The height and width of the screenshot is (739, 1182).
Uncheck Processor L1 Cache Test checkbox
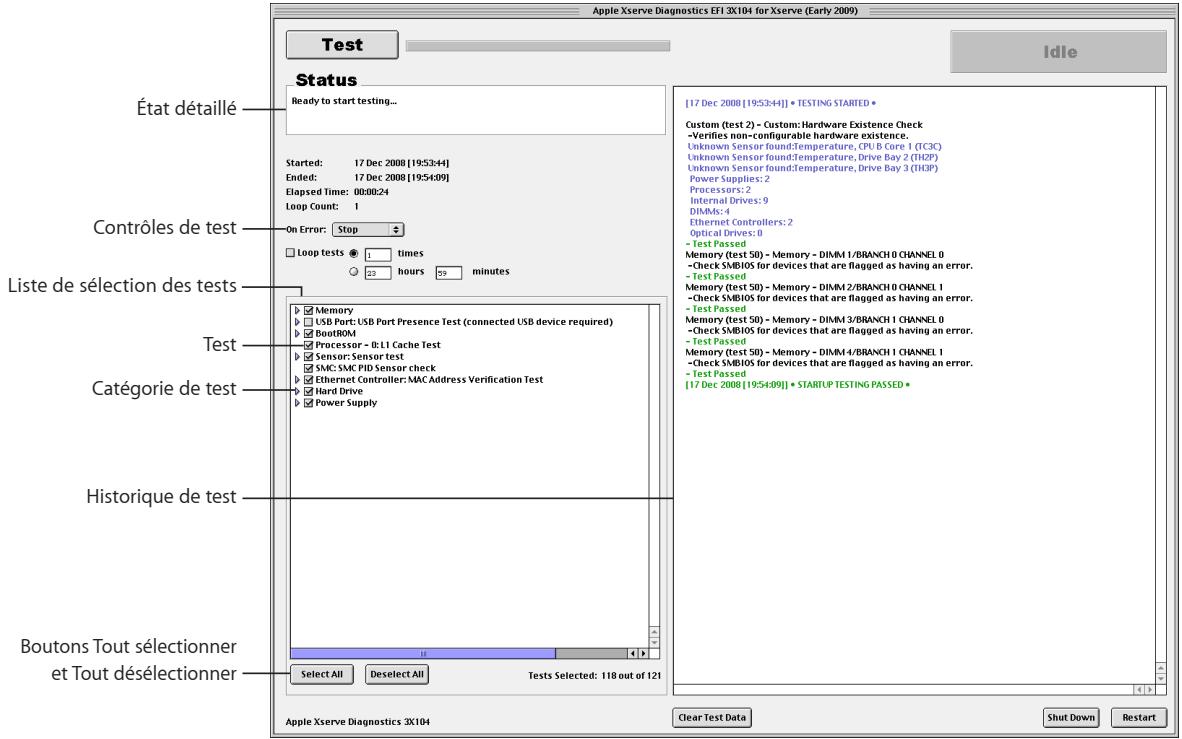pos(308,345)
